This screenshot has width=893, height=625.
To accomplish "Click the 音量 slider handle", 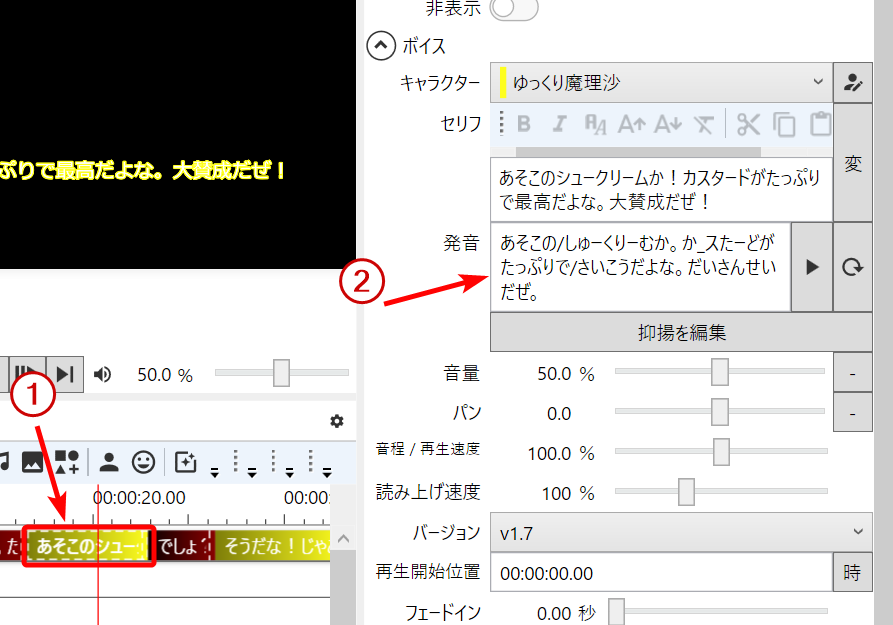I will pyautogui.click(x=719, y=373).
